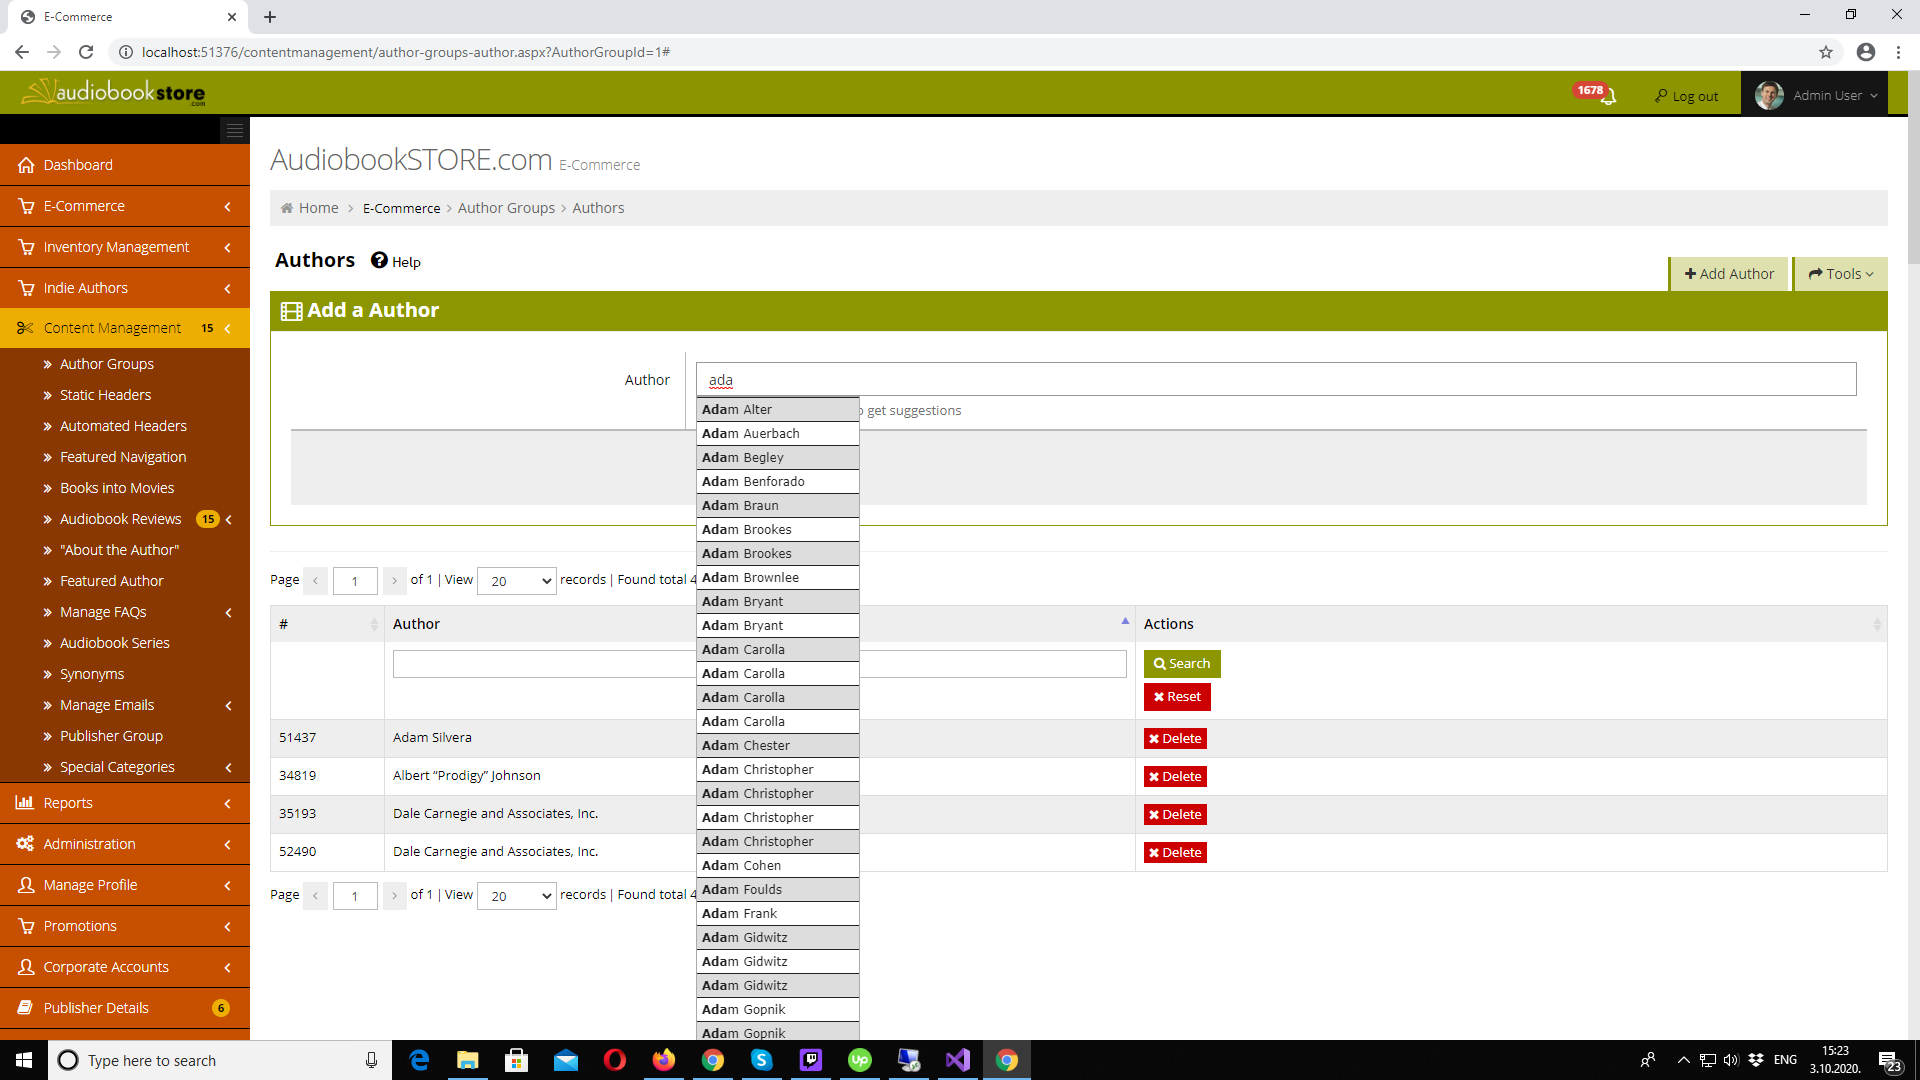Click the Log out link

click(x=1686, y=96)
